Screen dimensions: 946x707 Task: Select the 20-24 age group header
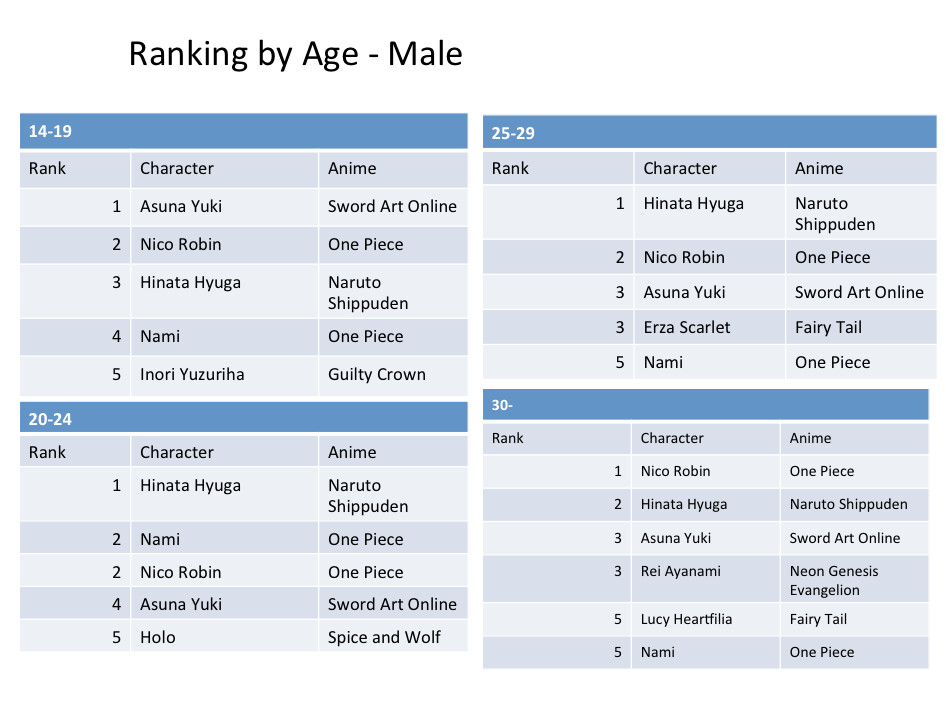click(x=243, y=419)
